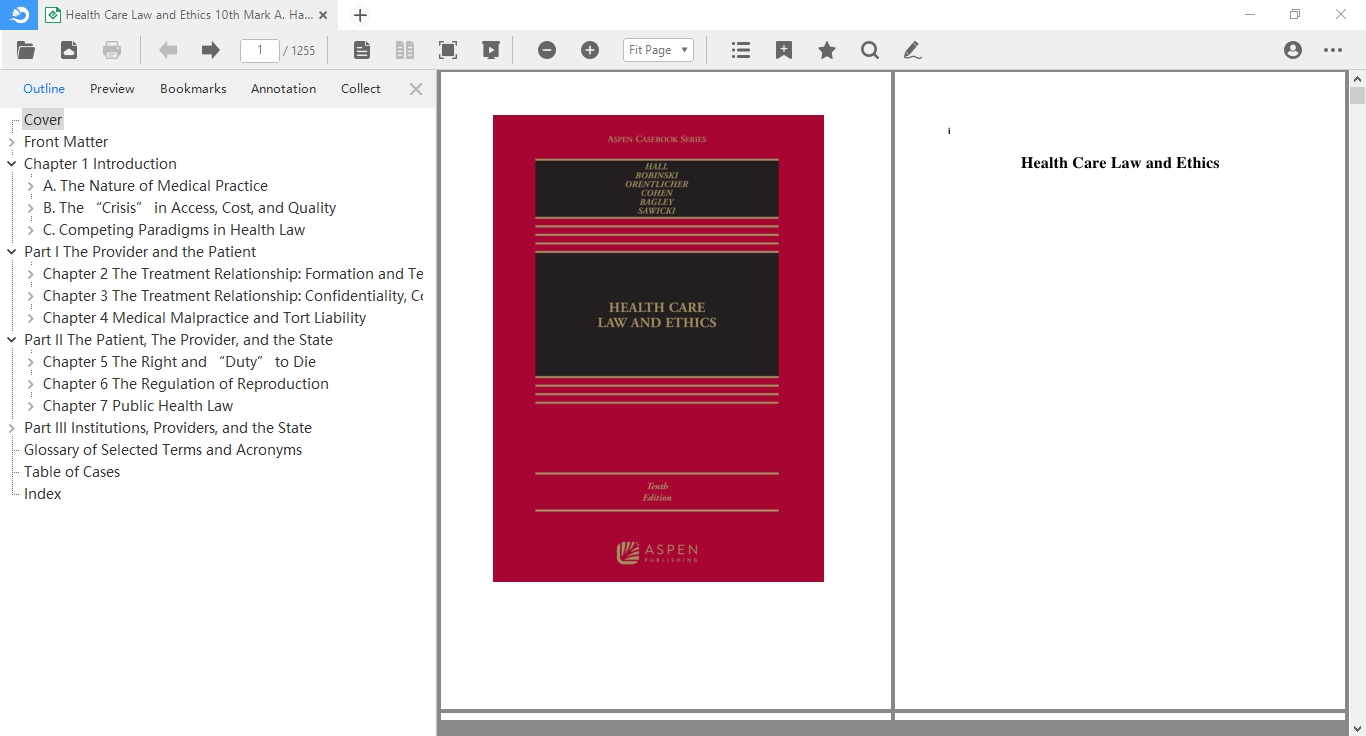The width and height of the screenshot is (1366, 736).
Task: Zoom in with the plus icon
Action: (590, 50)
